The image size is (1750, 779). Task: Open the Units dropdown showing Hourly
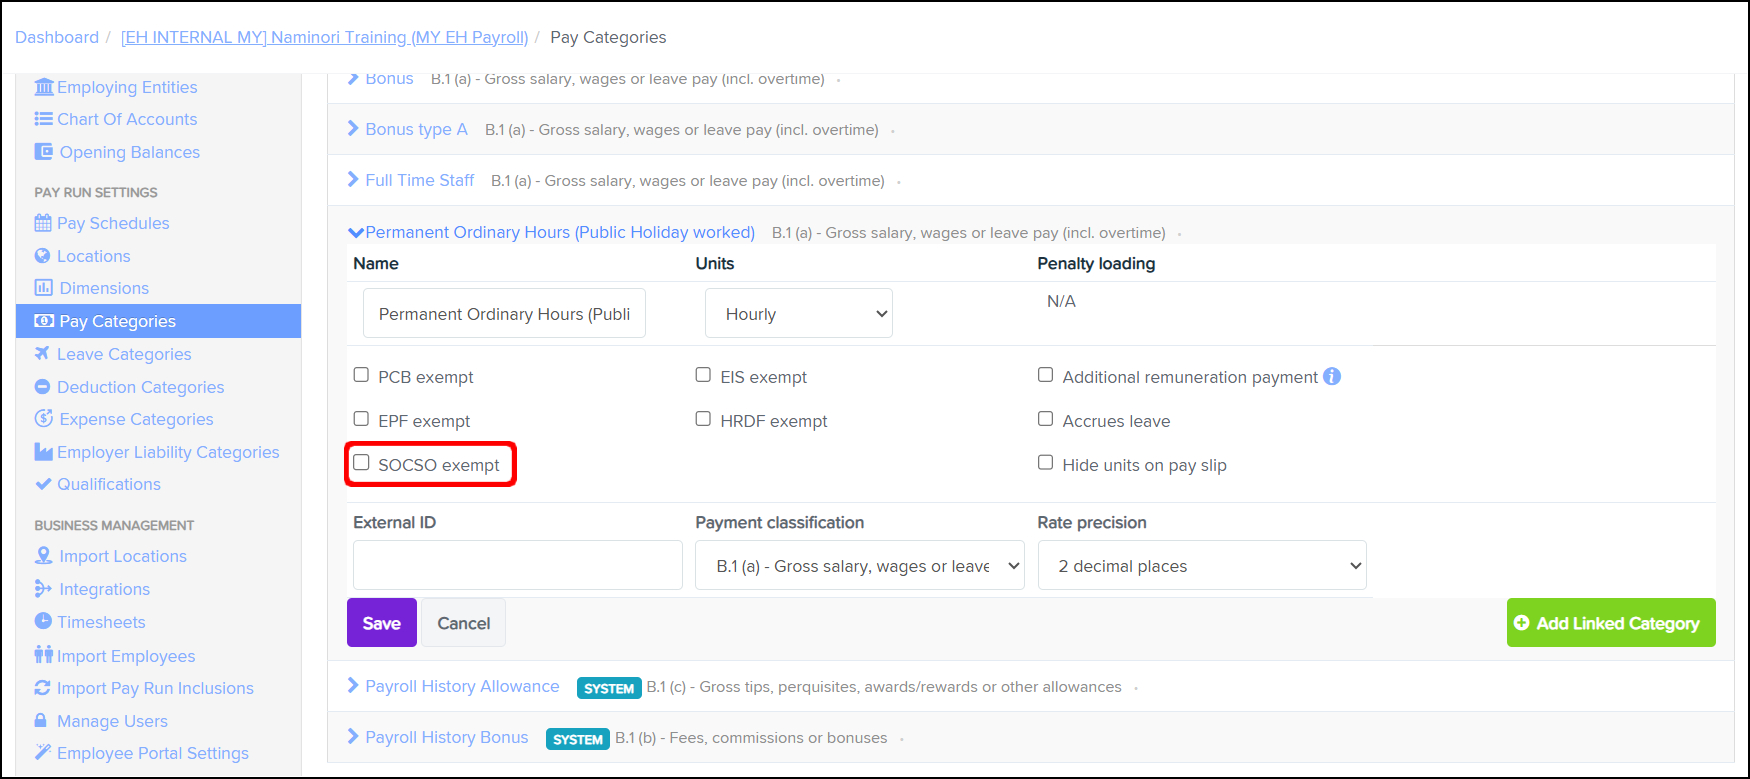(x=798, y=314)
